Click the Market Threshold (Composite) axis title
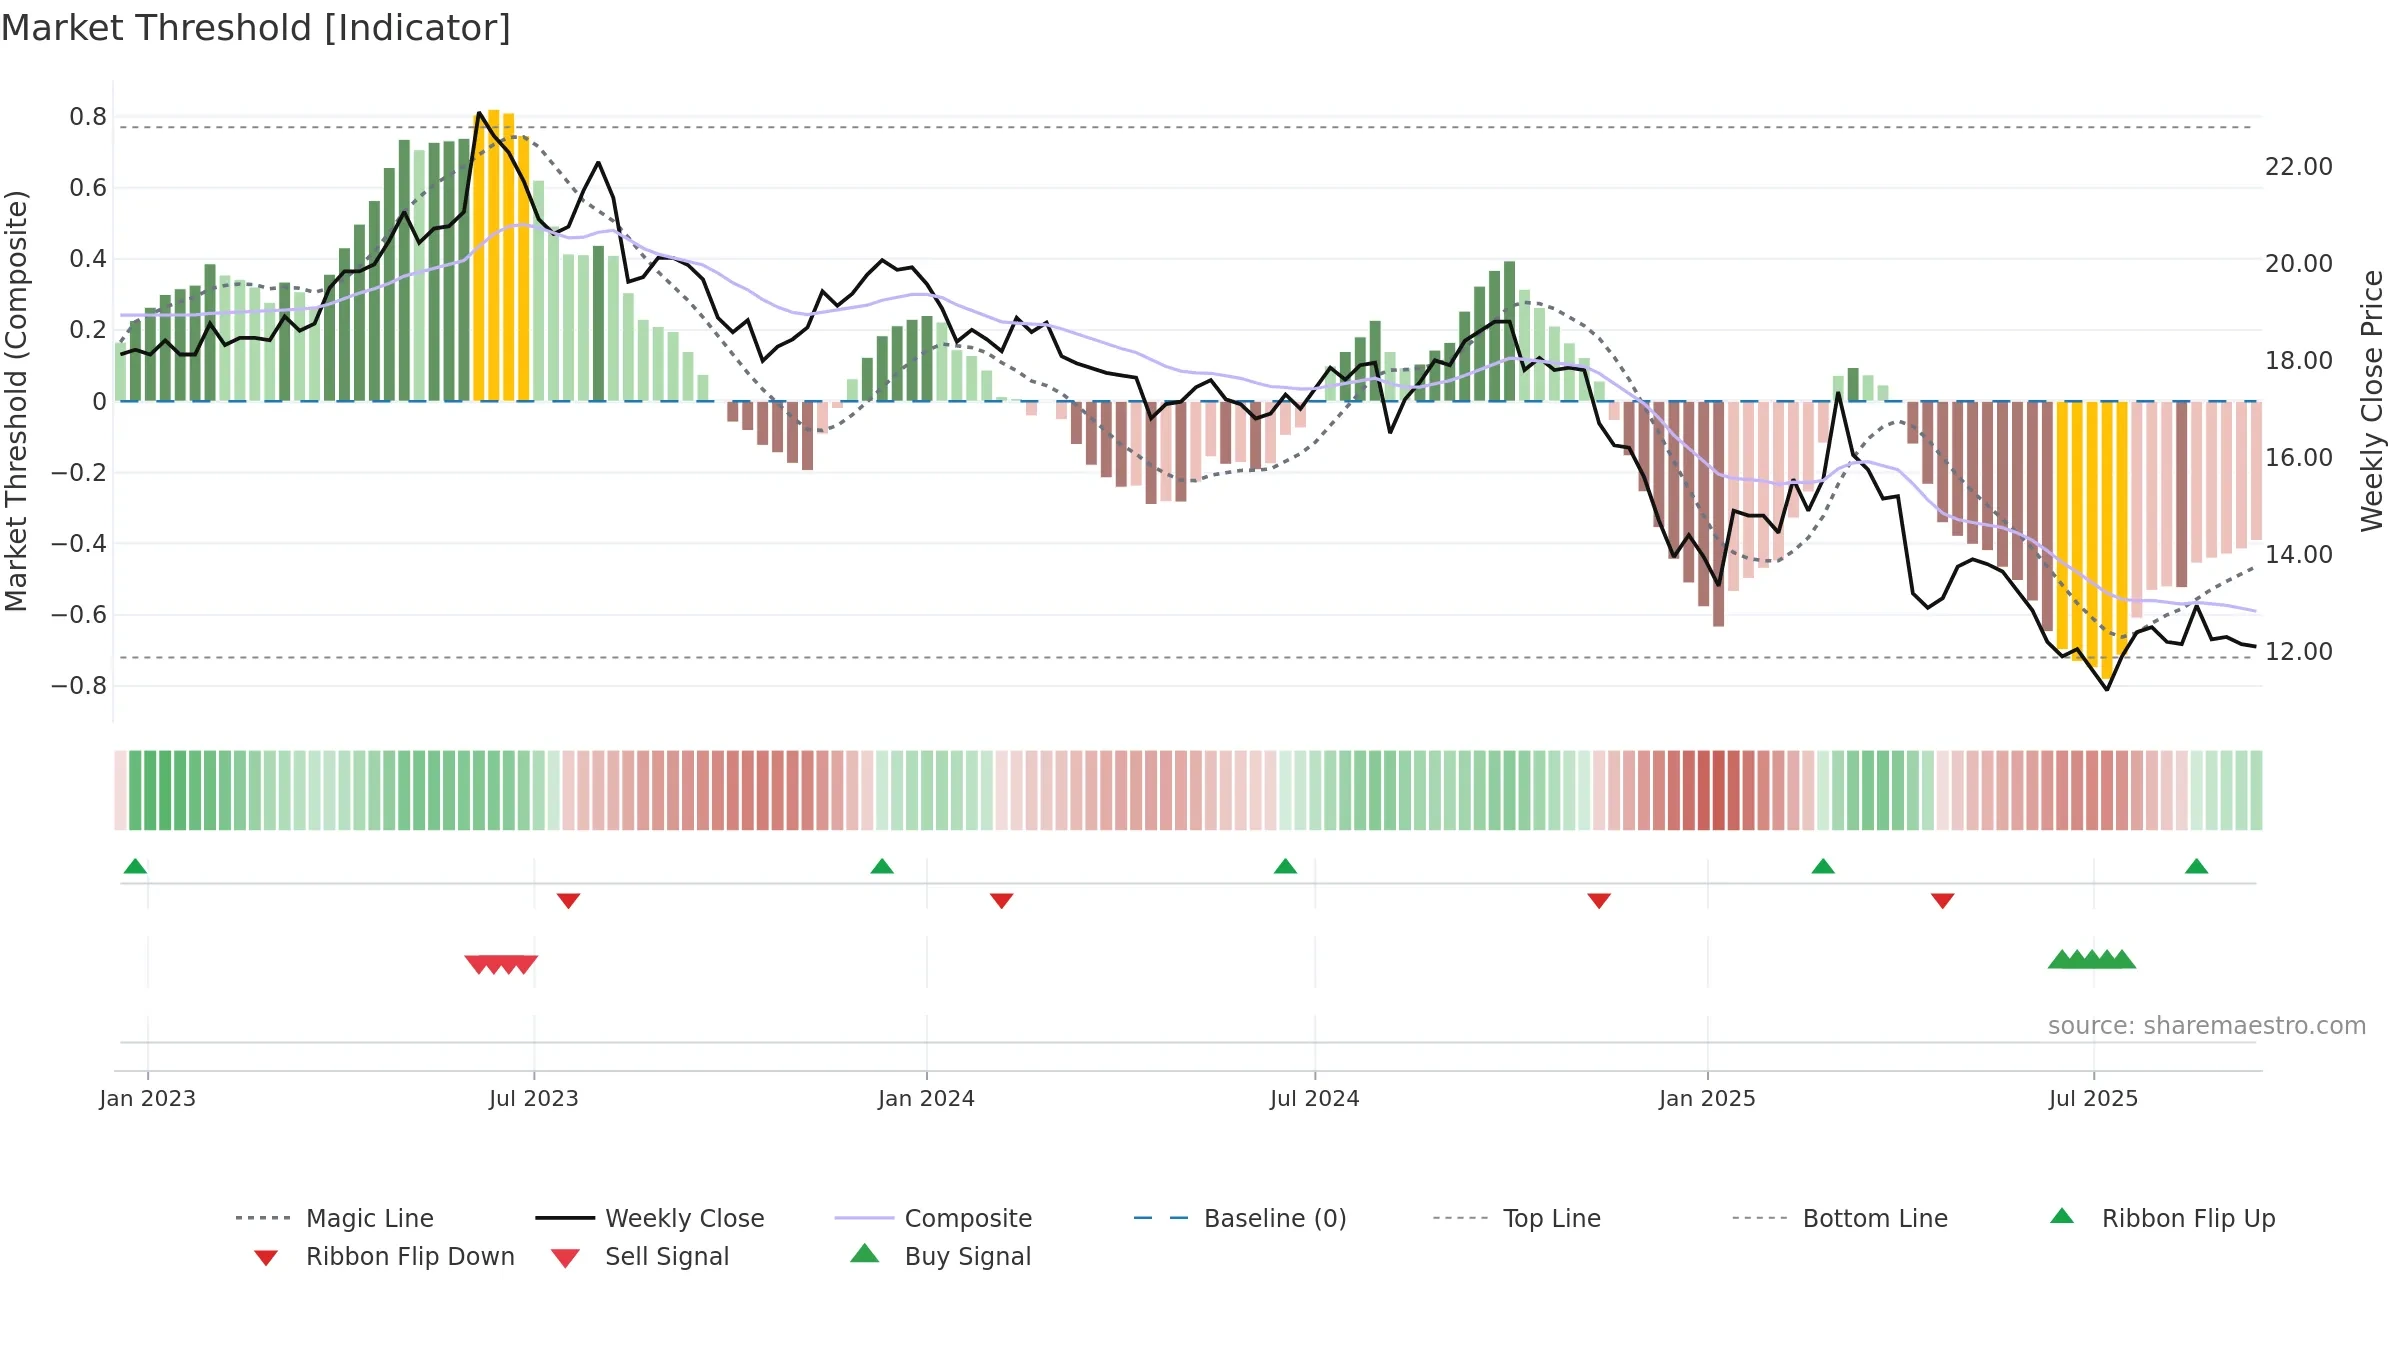 [16, 401]
